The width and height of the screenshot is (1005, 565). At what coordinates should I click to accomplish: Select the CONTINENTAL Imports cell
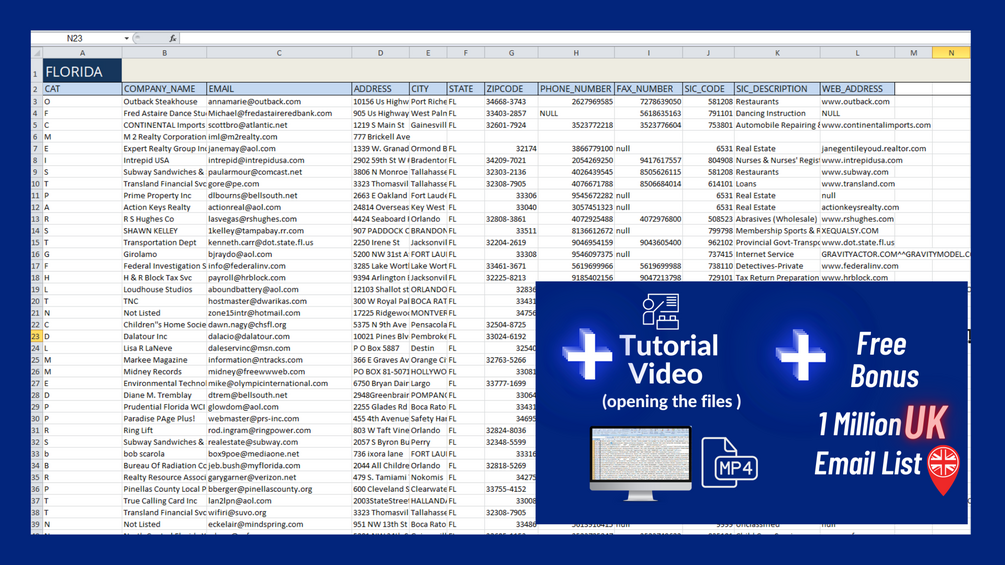164,125
